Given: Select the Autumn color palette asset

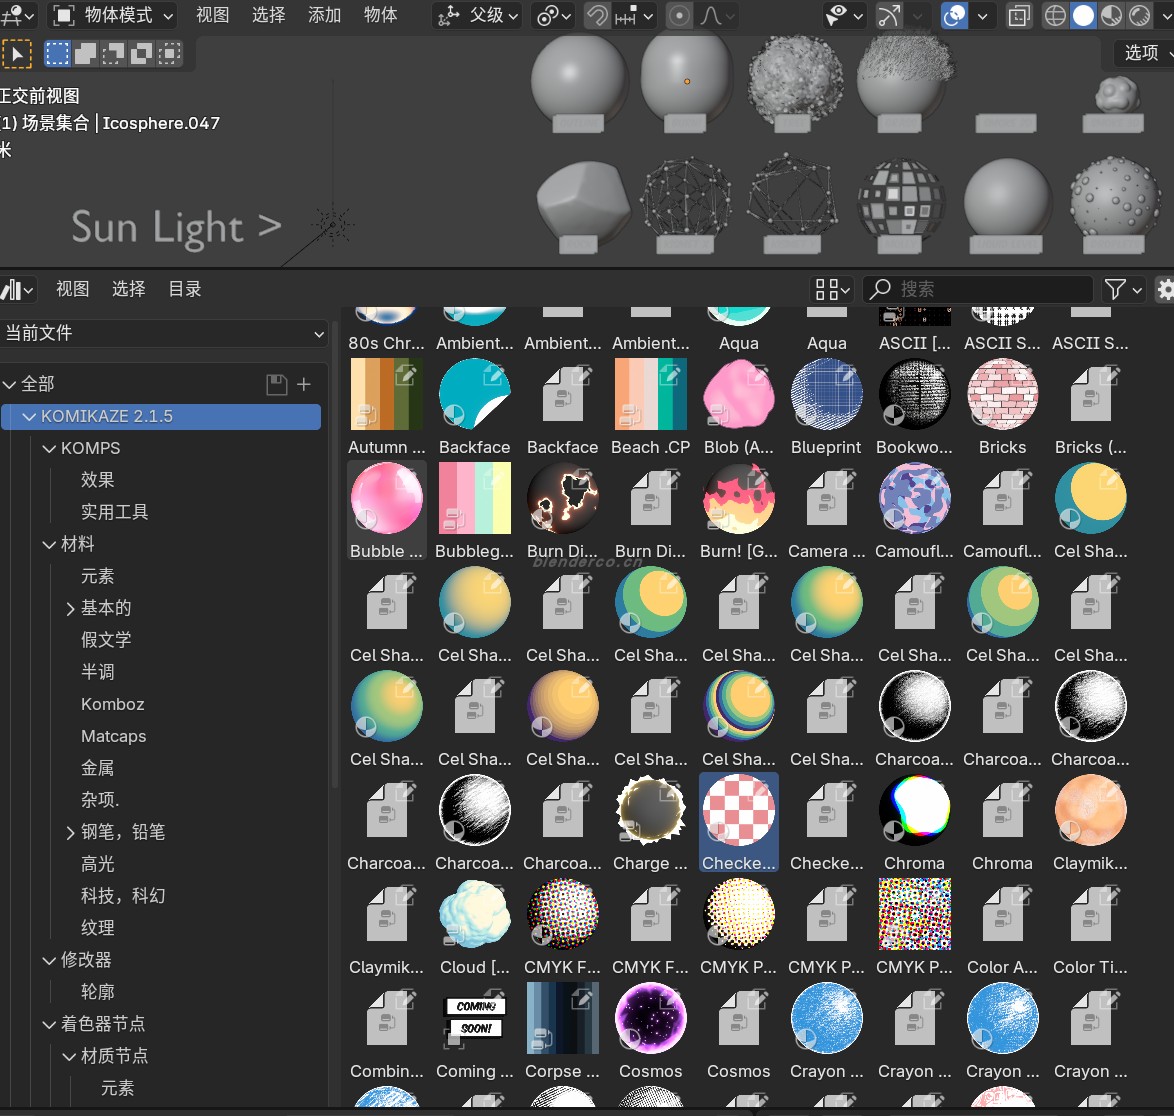Looking at the screenshot, I should [387, 406].
